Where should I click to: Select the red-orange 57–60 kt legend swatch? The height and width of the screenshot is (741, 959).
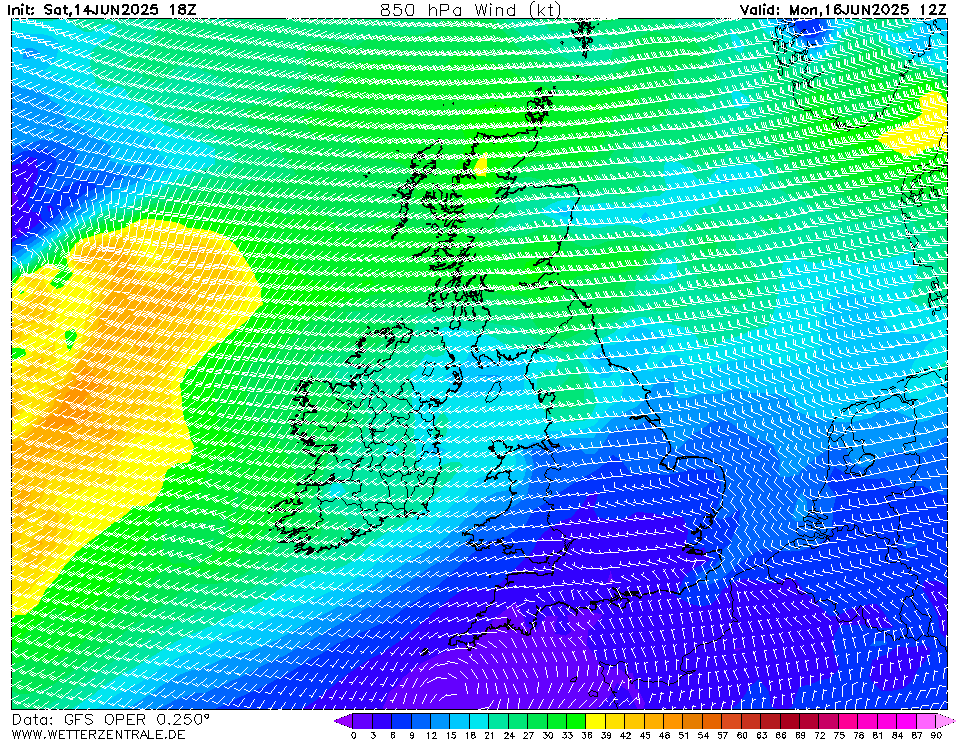[x=731, y=721]
